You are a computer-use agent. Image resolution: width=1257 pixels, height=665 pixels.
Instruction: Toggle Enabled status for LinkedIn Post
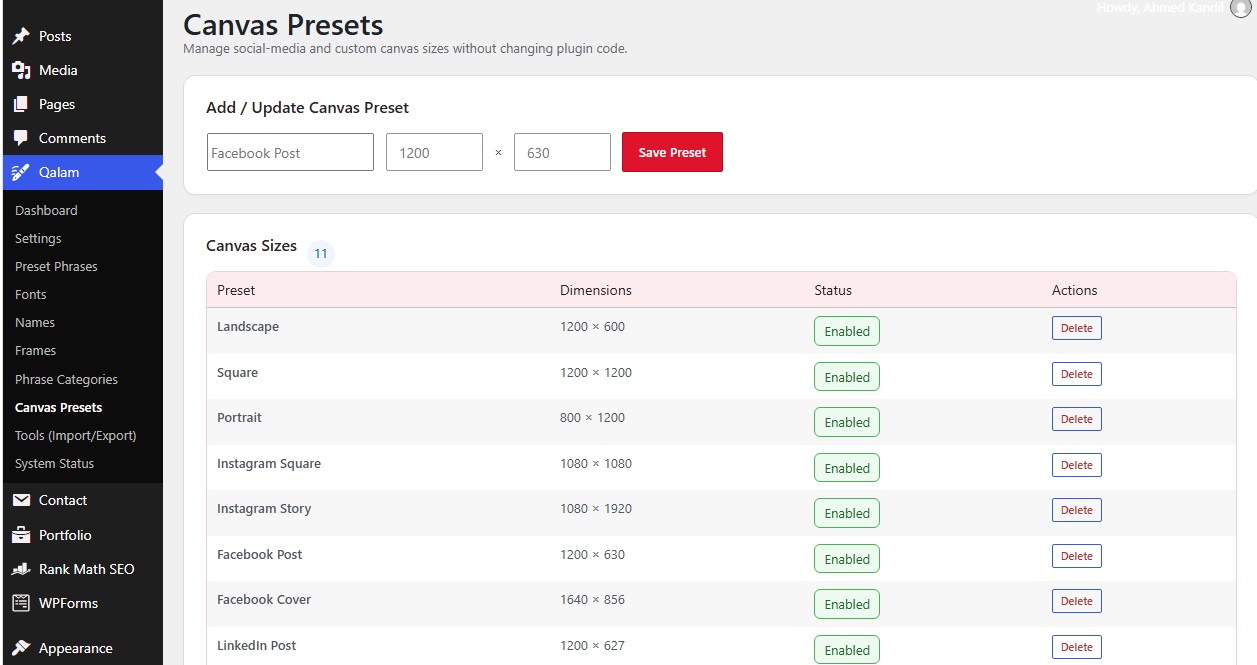point(847,650)
